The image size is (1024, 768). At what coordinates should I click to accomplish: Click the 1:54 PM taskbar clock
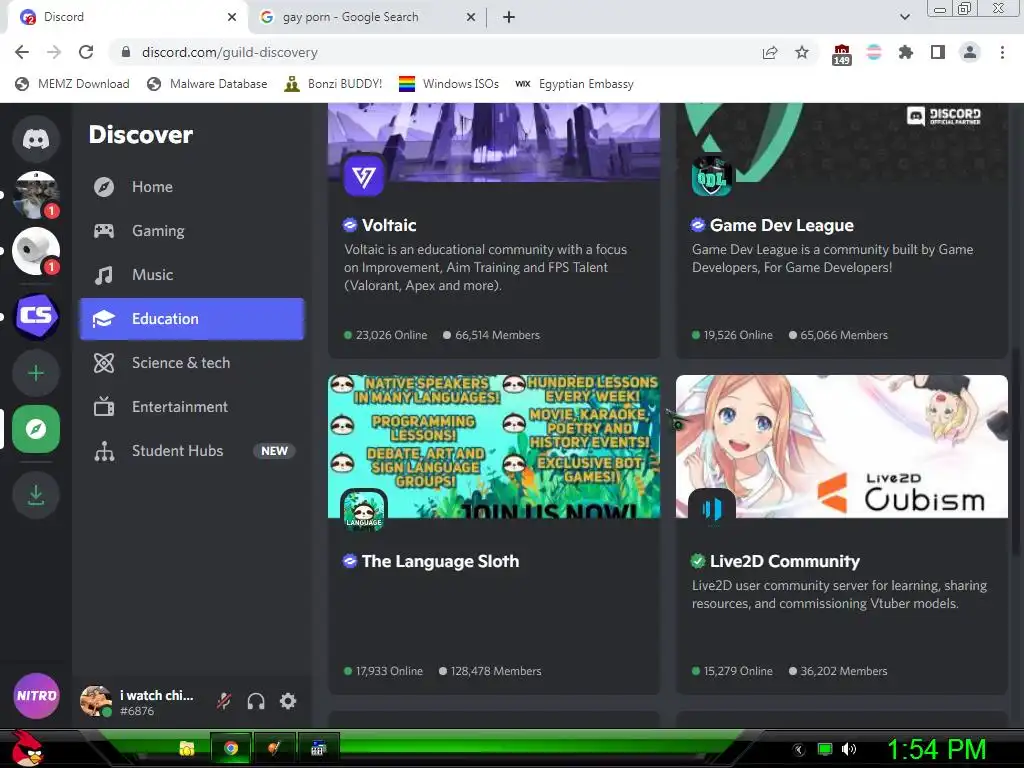(x=936, y=749)
